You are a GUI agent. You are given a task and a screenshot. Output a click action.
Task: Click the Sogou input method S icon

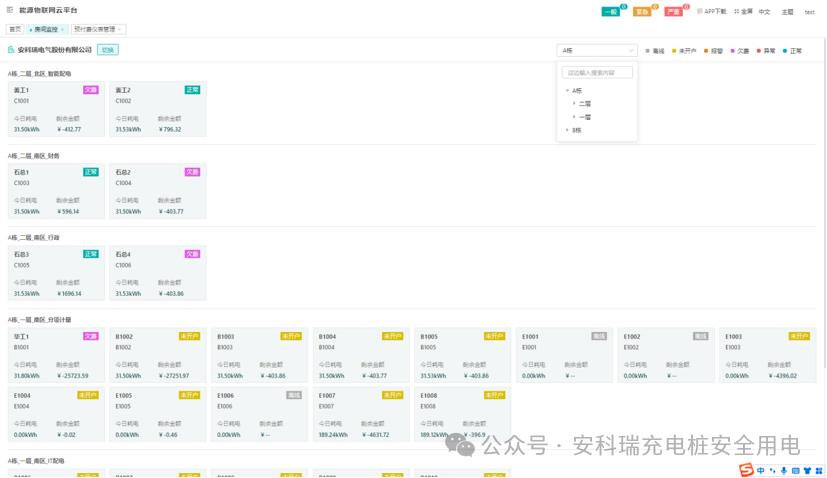tap(746, 470)
